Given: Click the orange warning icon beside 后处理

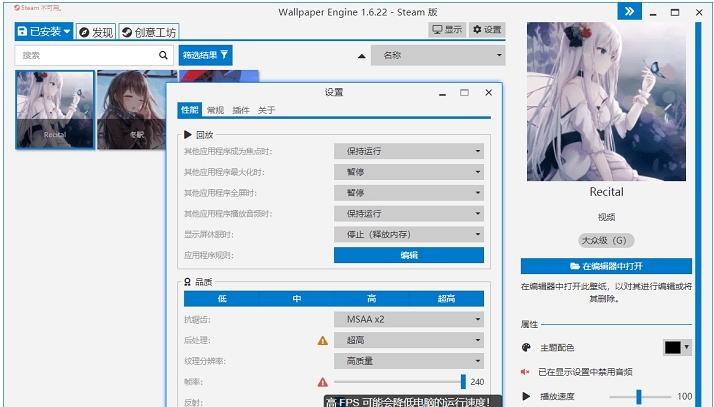Looking at the screenshot, I should coord(322,341).
